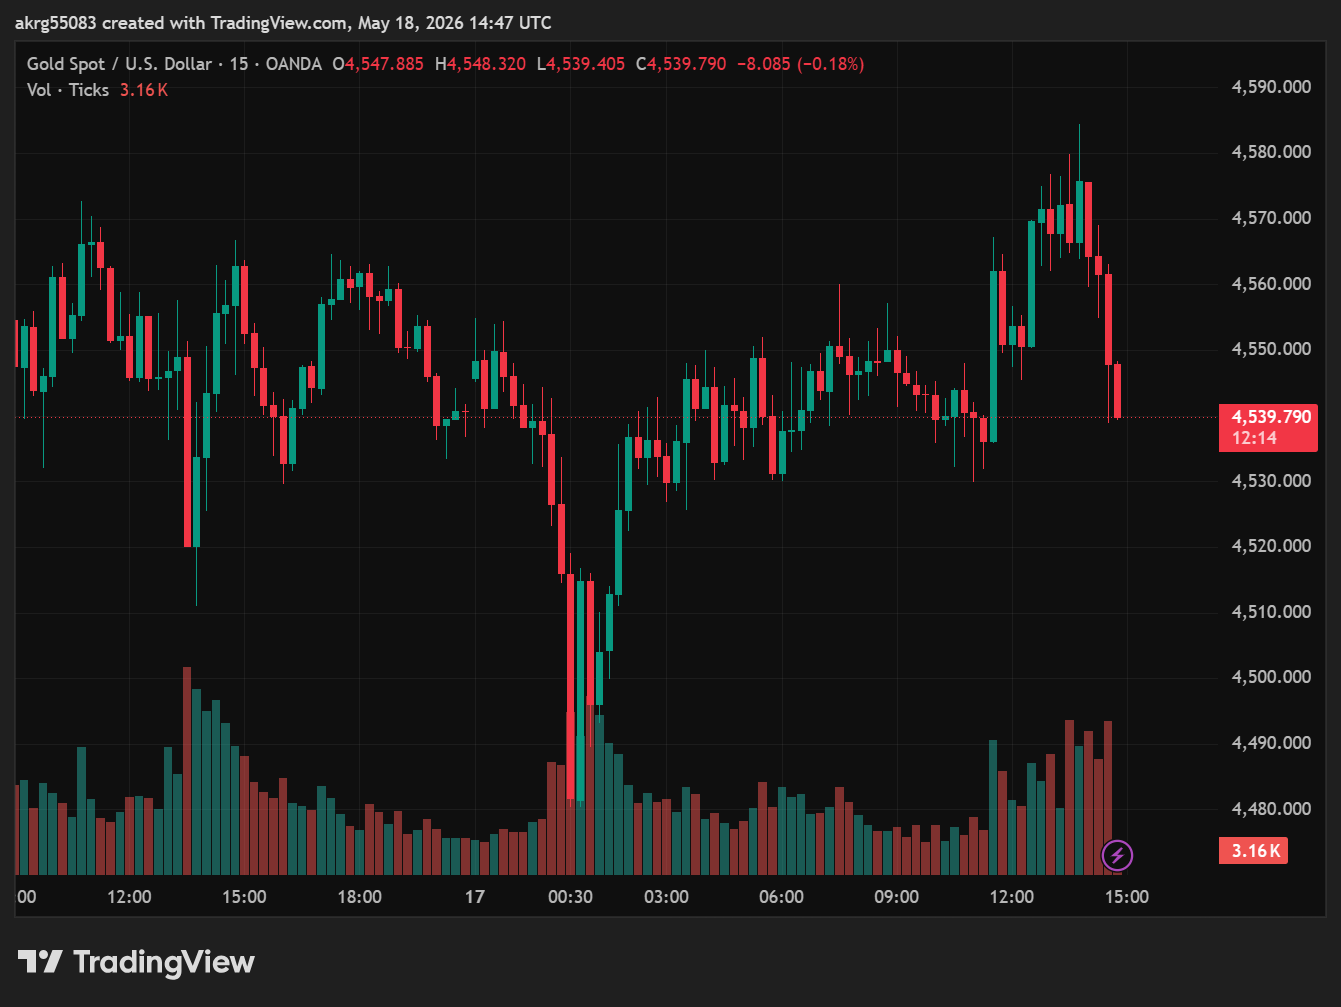Click the red current price tag 4,539.790
The width and height of the screenshot is (1341, 1007).
coord(1270,417)
